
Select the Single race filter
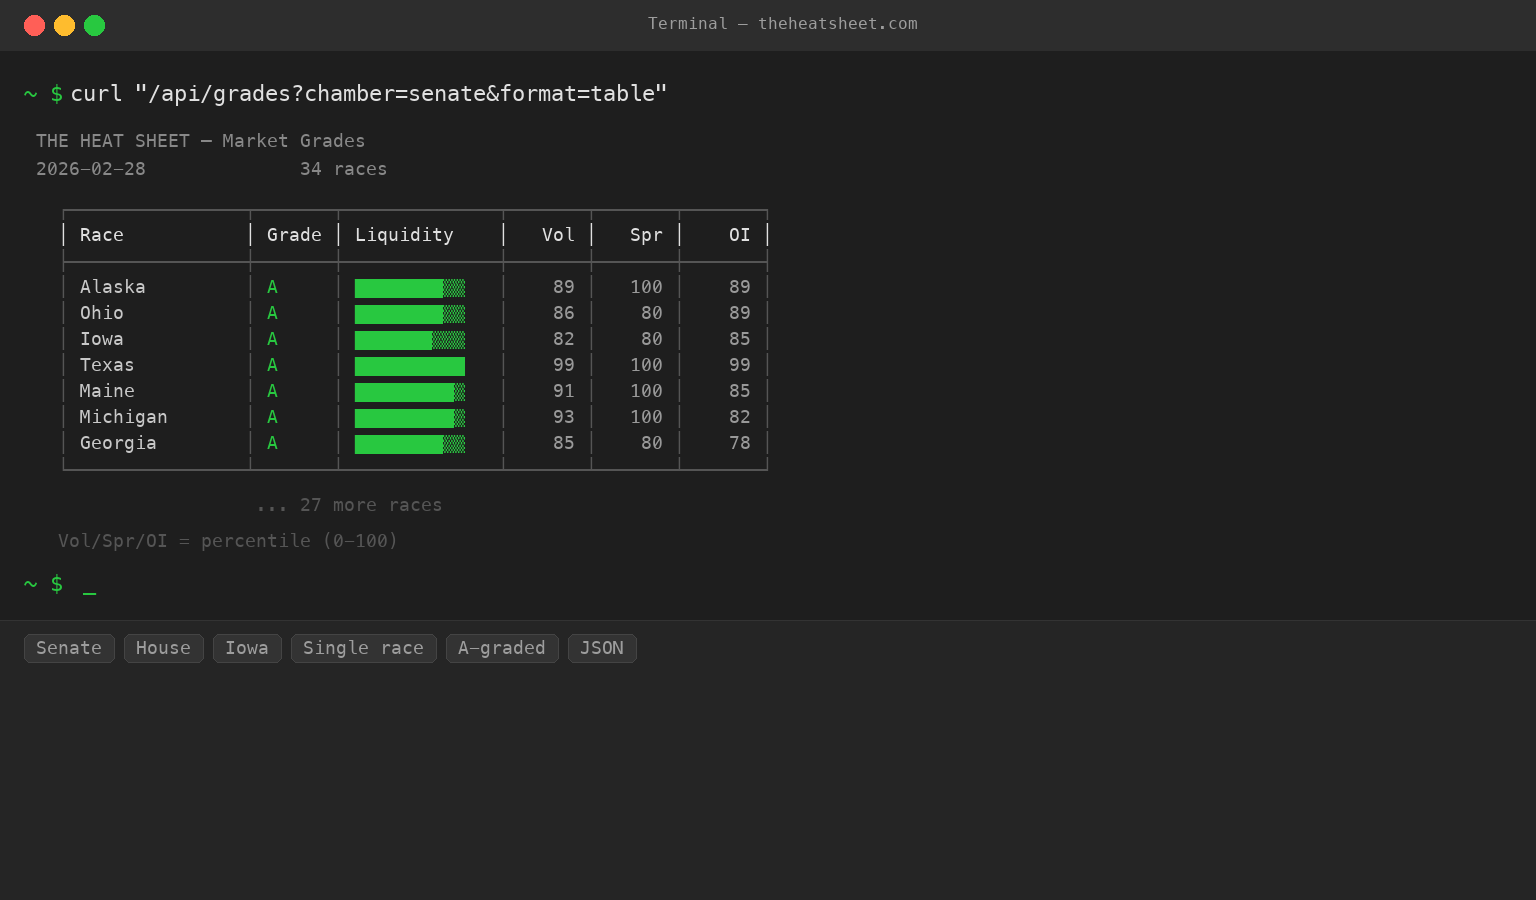(x=363, y=648)
